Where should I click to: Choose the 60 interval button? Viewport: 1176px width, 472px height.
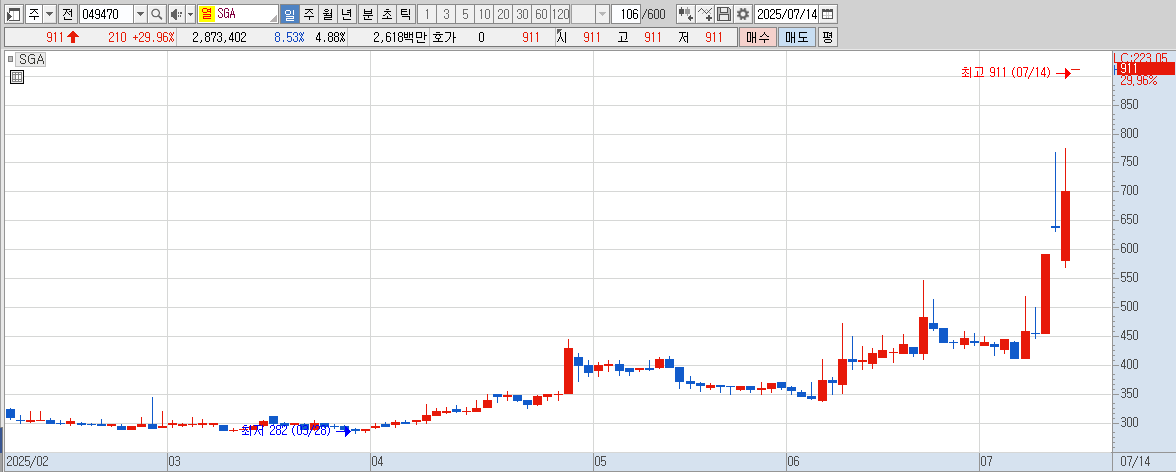pyautogui.click(x=541, y=14)
